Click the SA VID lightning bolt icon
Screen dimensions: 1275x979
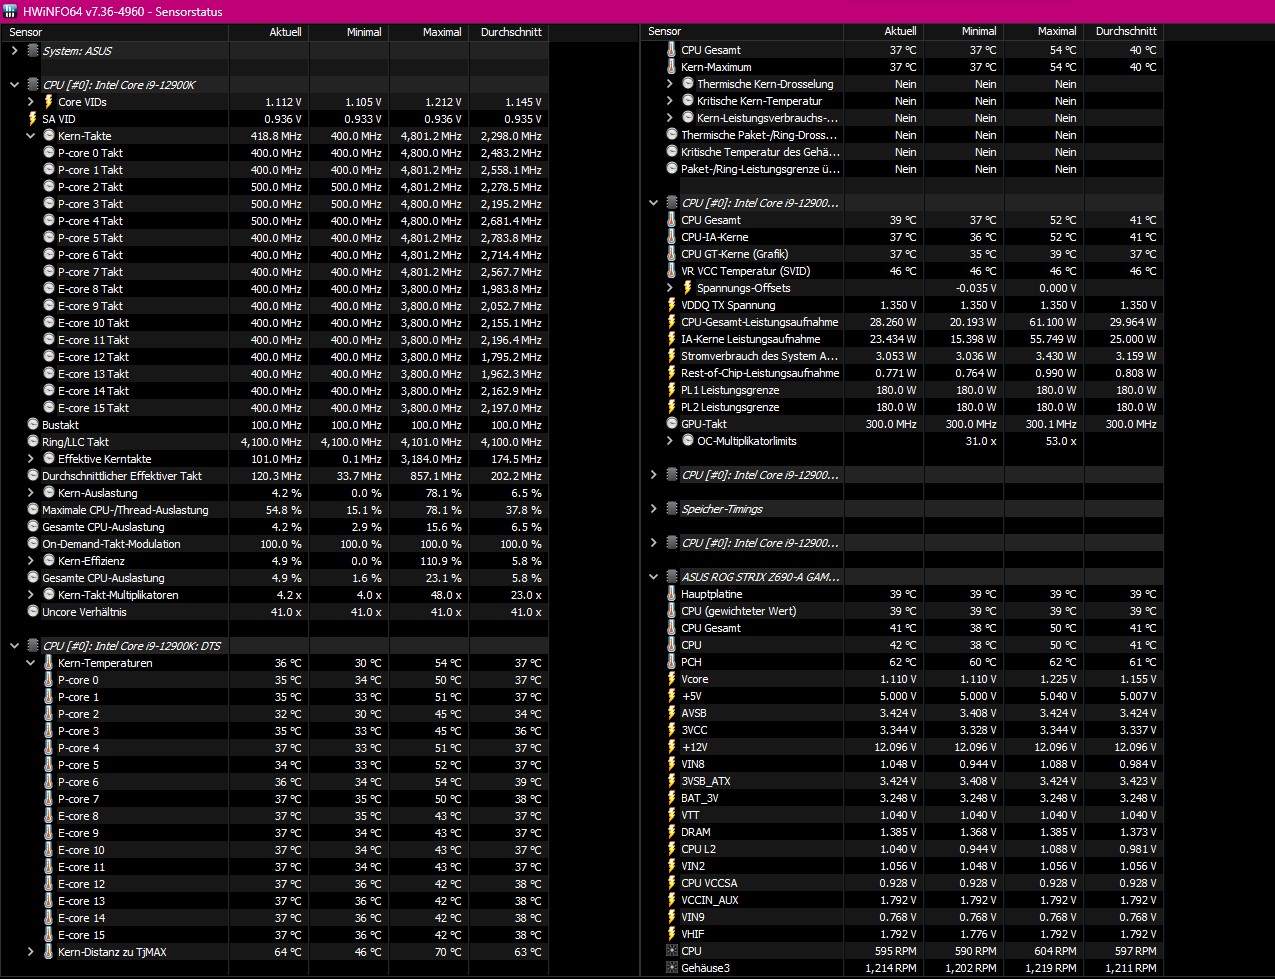[33, 119]
